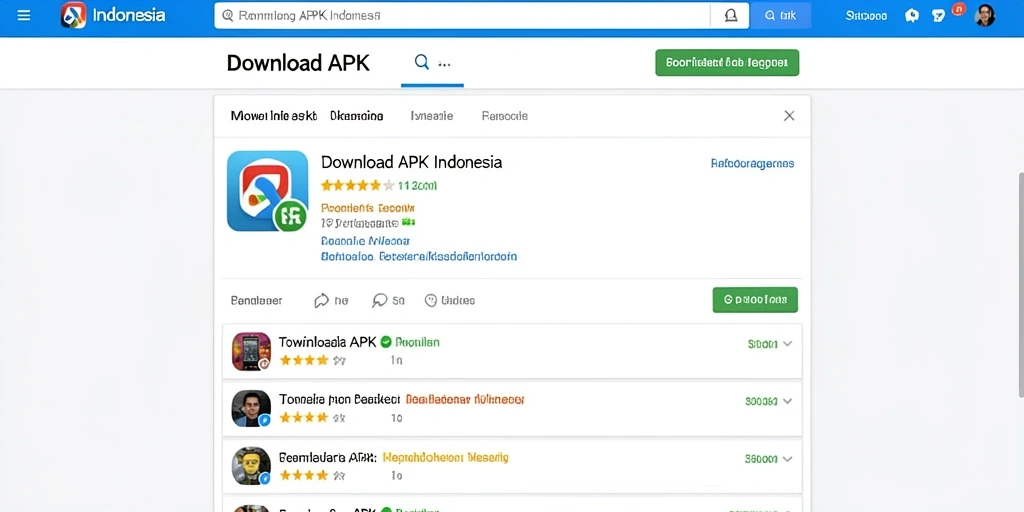Click the yellow label in Beemladara APK row

[445, 457]
